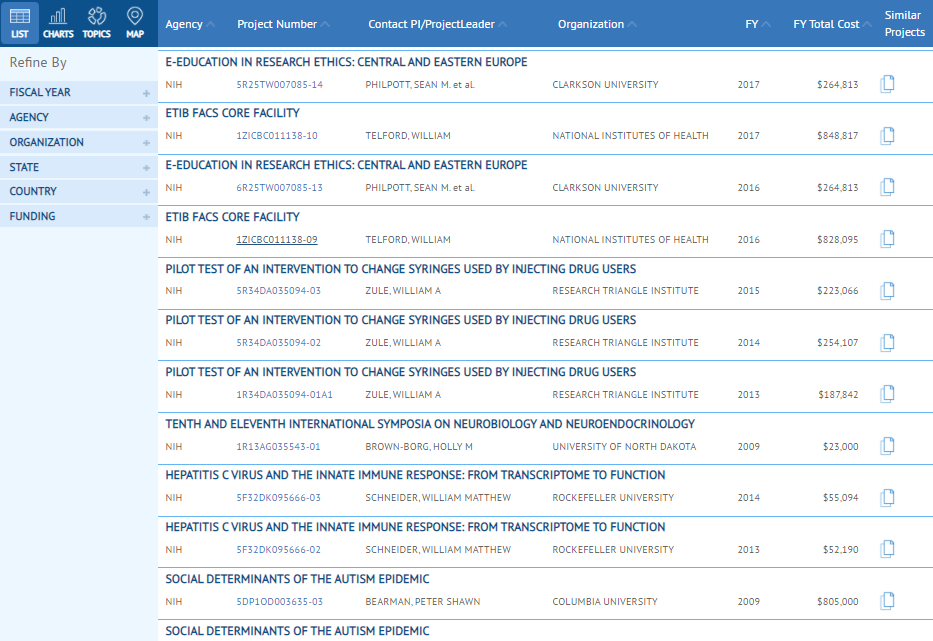The height and width of the screenshot is (641, 933).
Task: Open project number 5R34DA035094-03 link
Action: (278, 290)
